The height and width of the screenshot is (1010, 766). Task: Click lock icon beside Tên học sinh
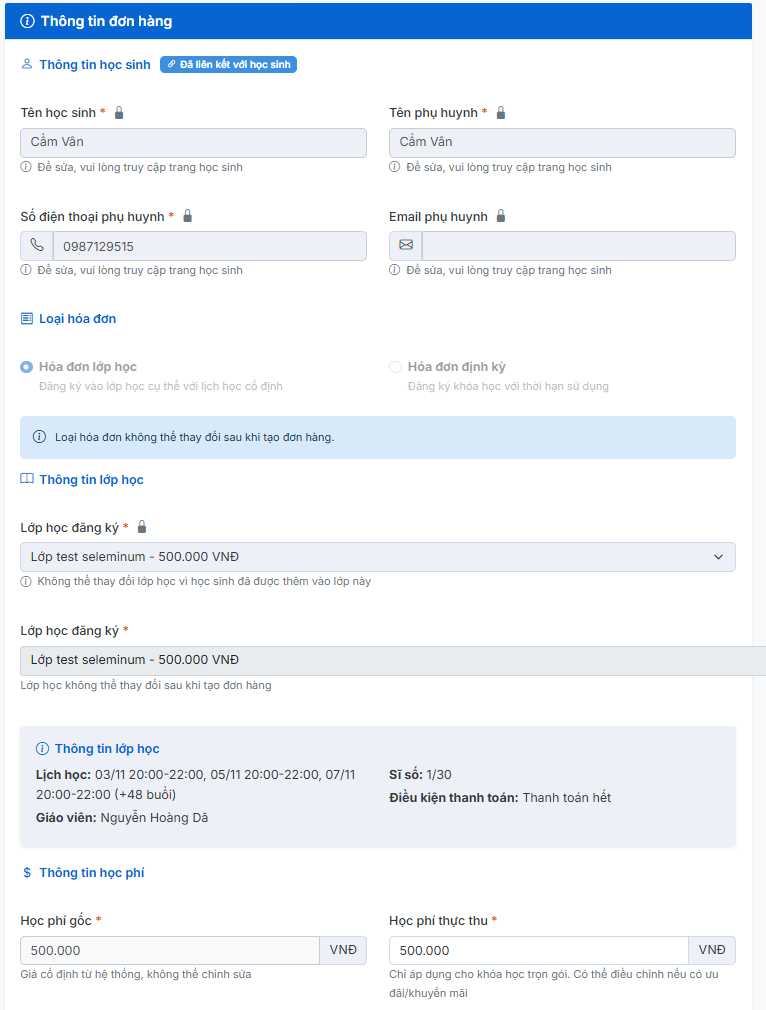[x=119, y=113]
